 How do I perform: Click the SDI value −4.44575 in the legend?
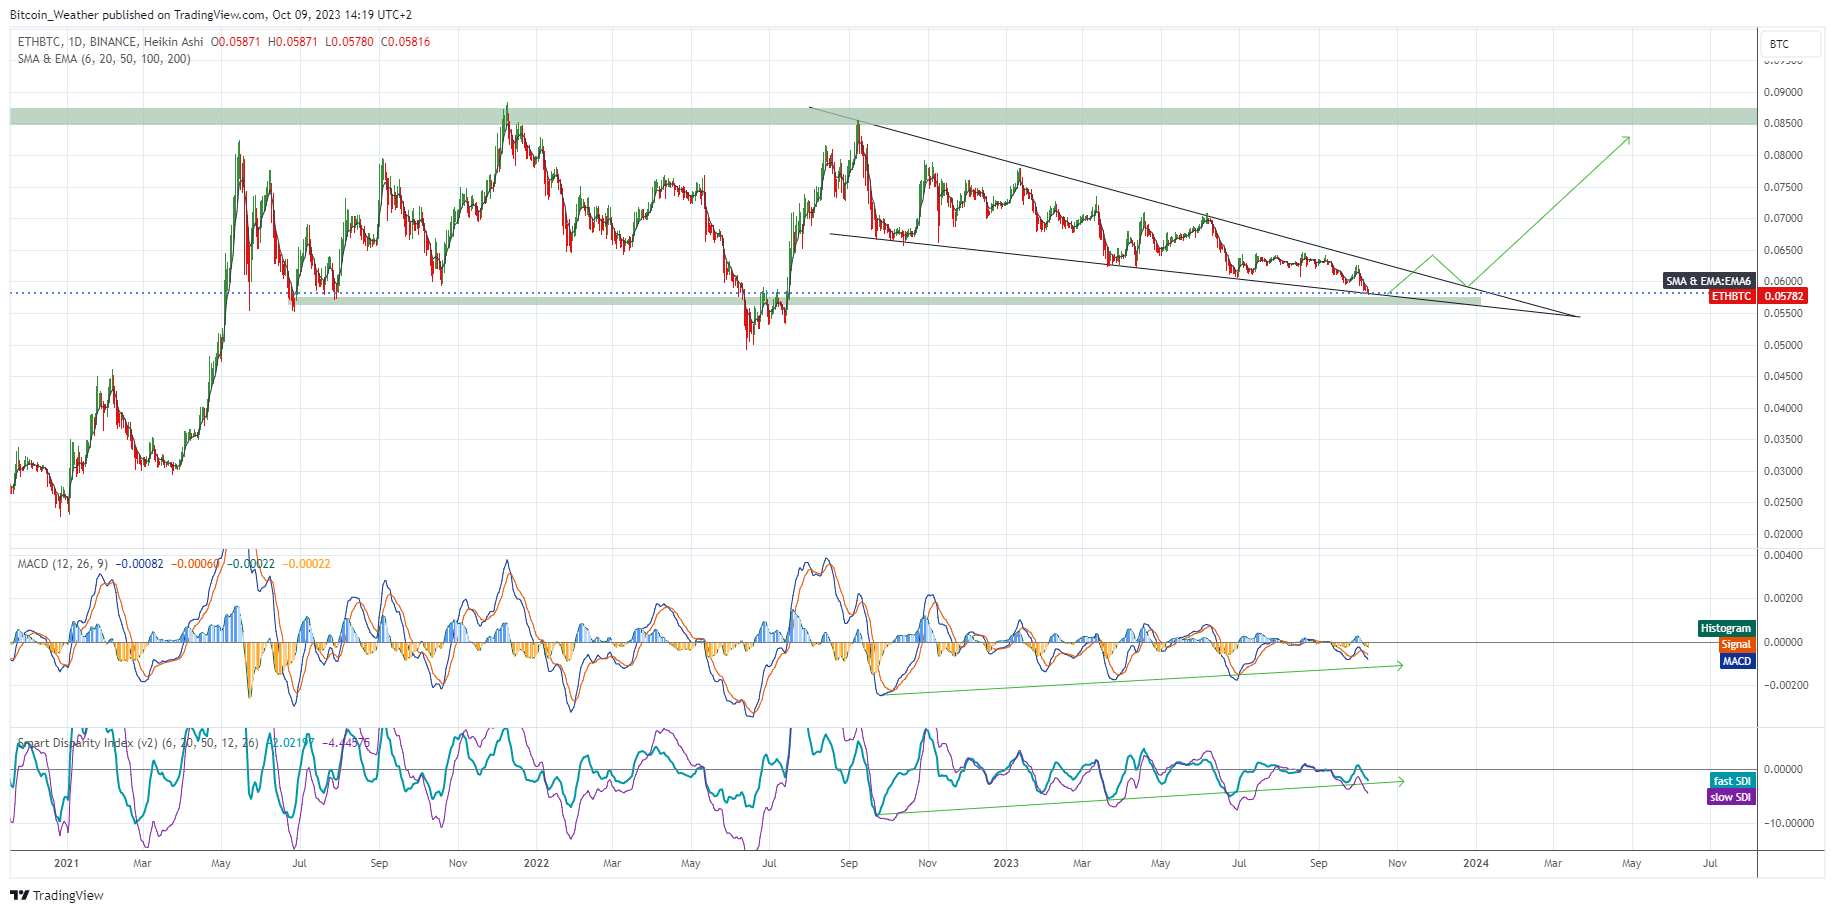346,743
